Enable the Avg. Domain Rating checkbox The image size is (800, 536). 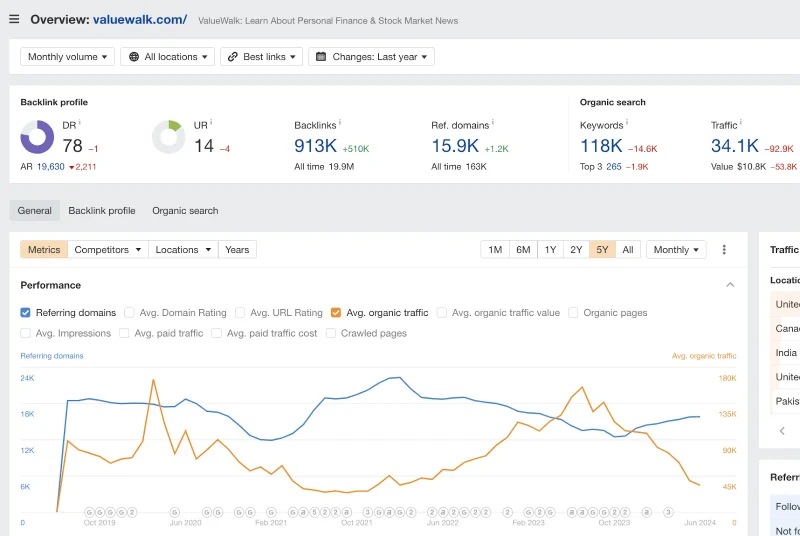click(x=129, y=313)
